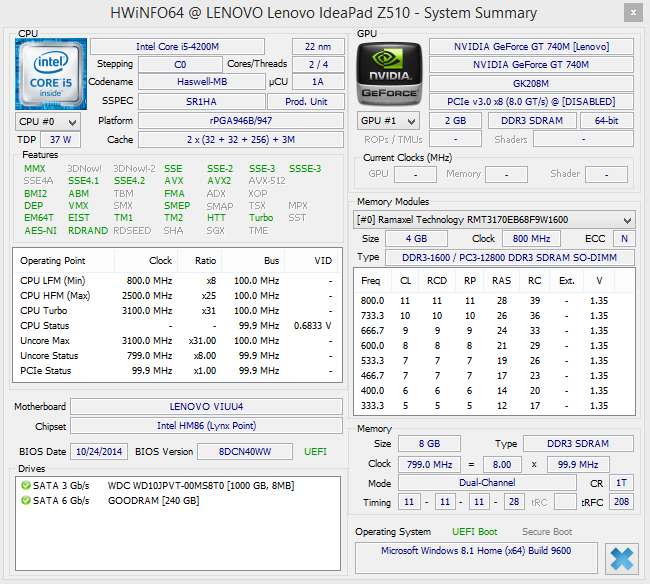The image size is (650, 584).
Task: Select the CPU Status row
Action: coord(177,326)
